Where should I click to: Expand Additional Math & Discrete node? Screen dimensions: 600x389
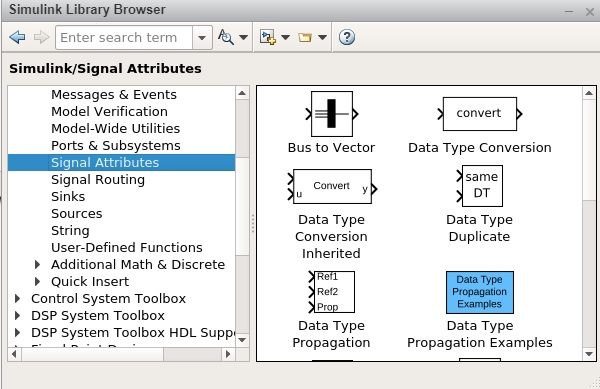[37, 264]
